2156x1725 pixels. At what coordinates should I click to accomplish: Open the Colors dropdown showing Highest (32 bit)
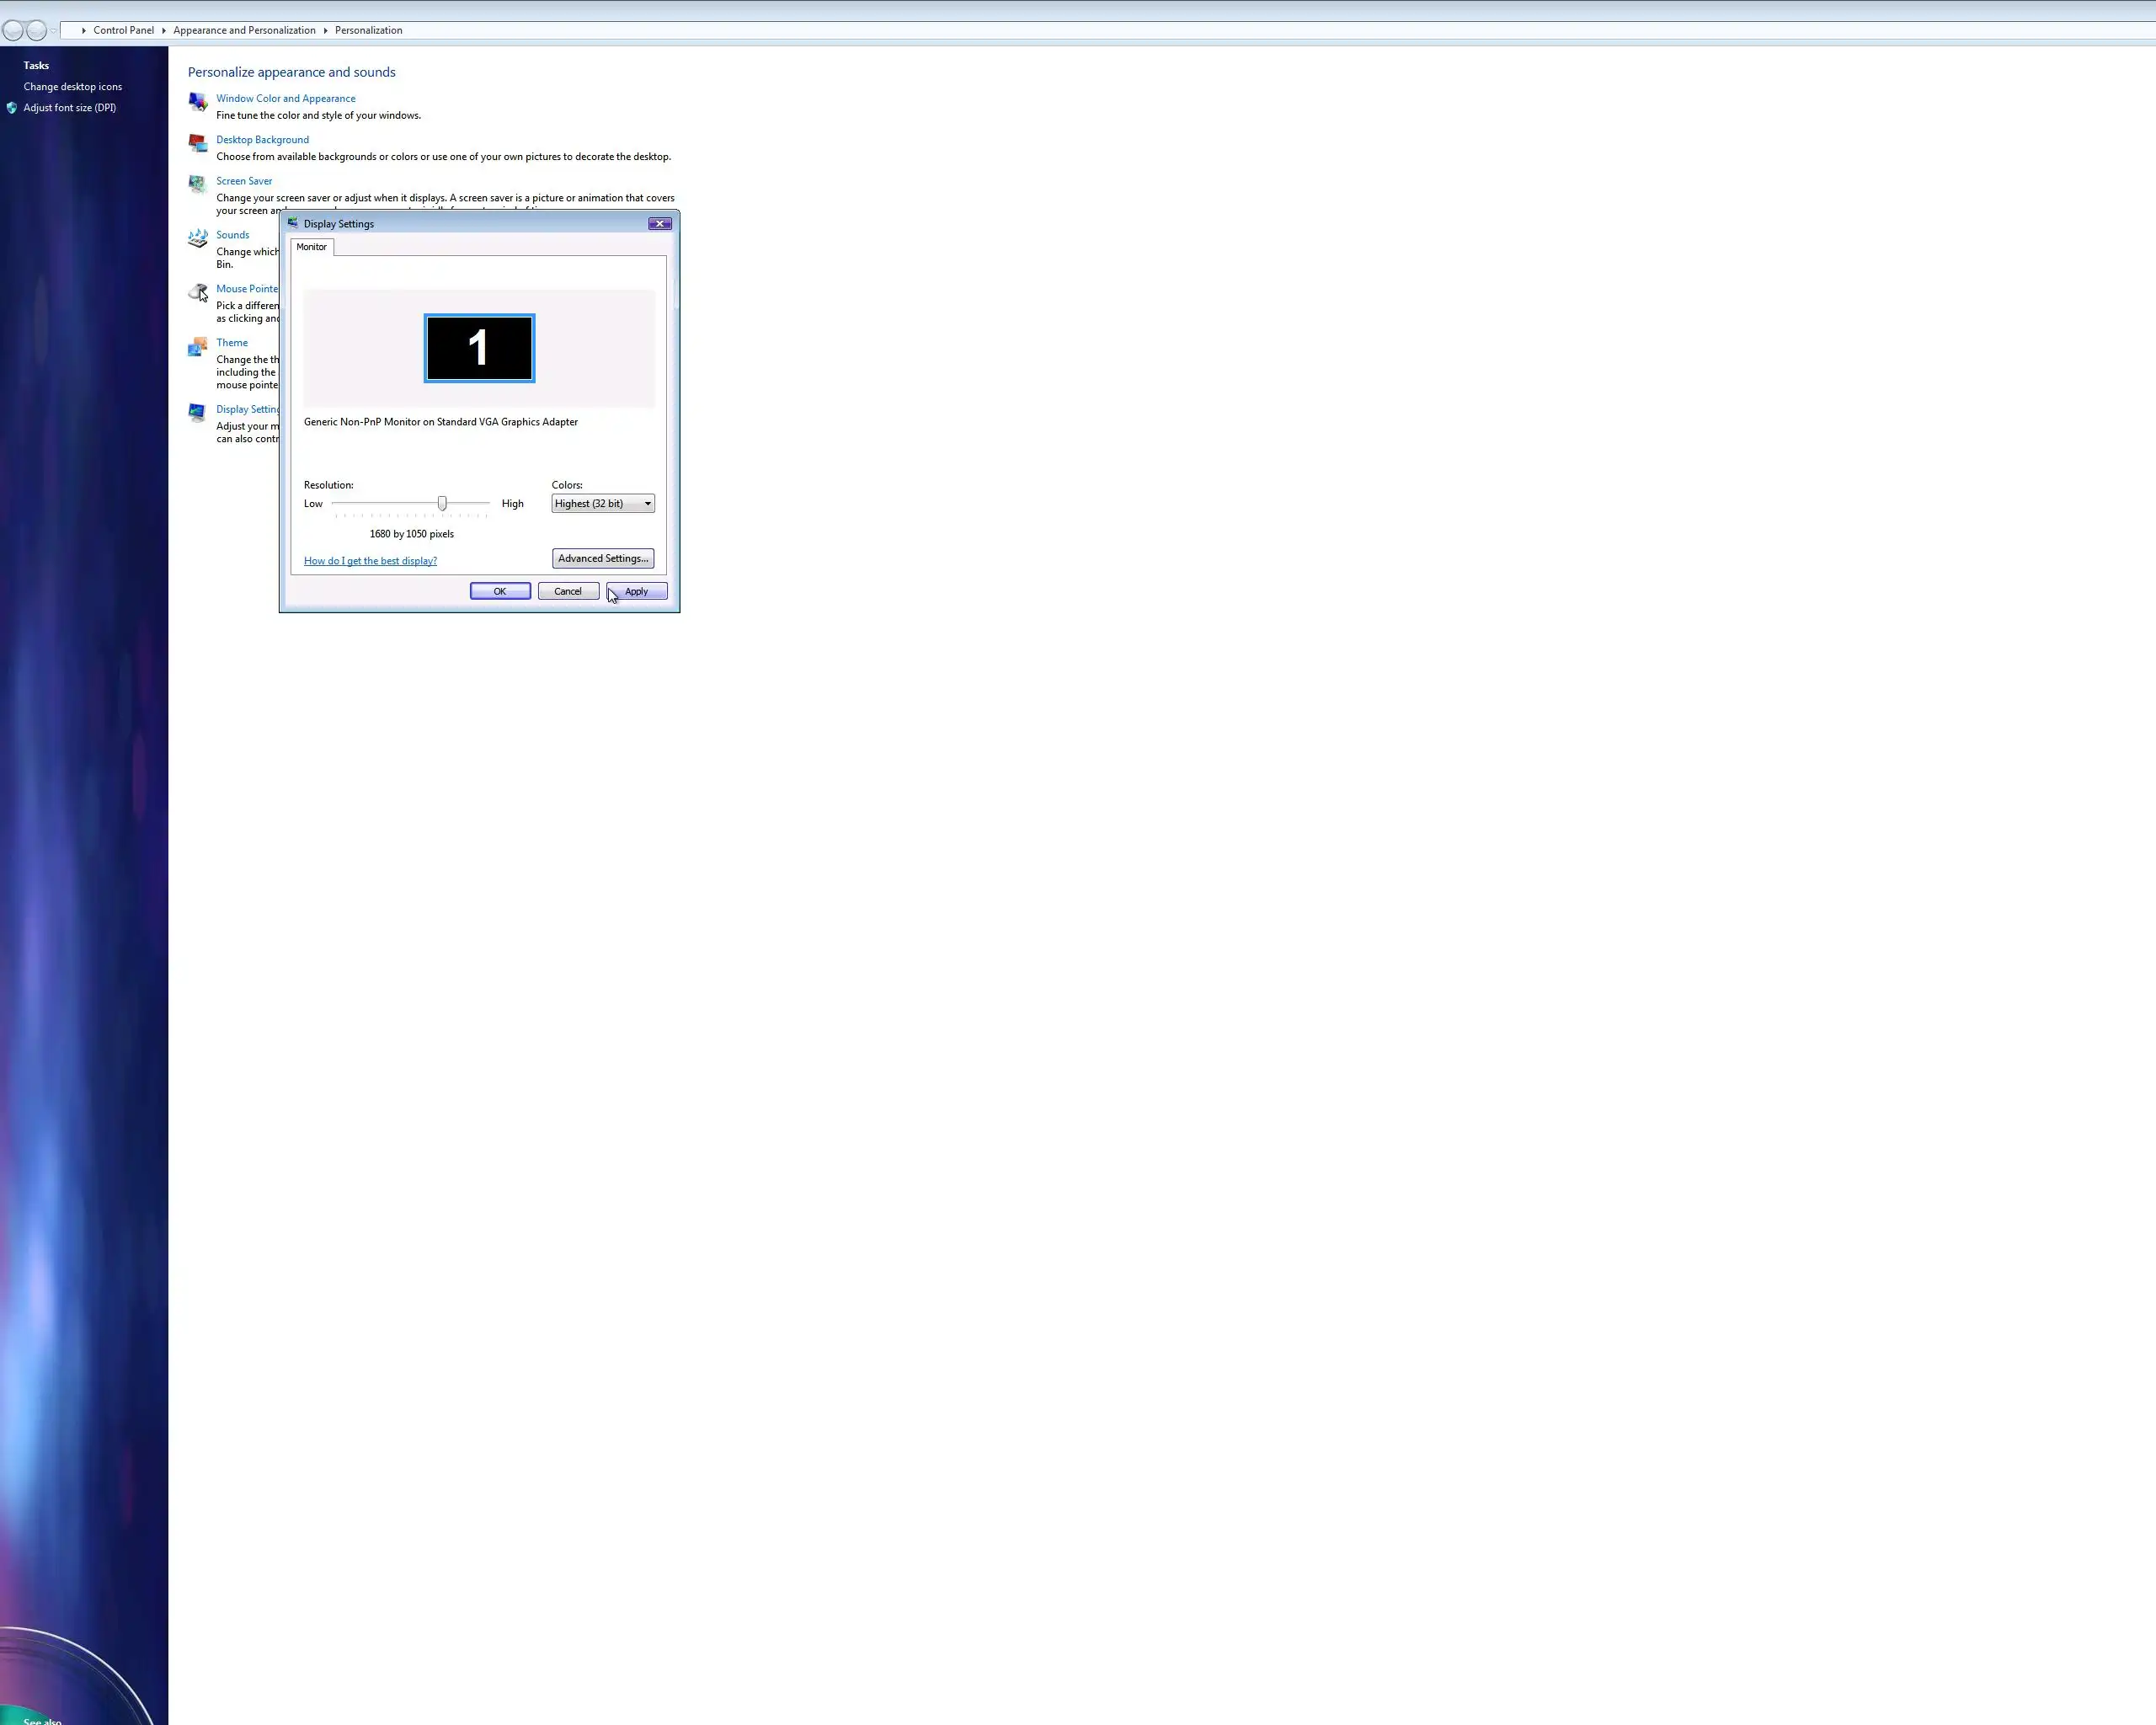click(603, 504)
